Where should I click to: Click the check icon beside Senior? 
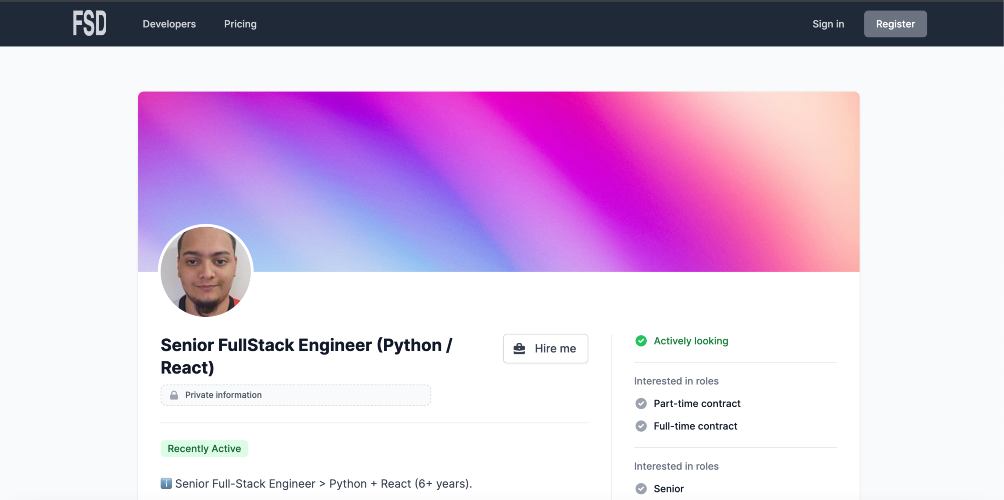(640, 488)
